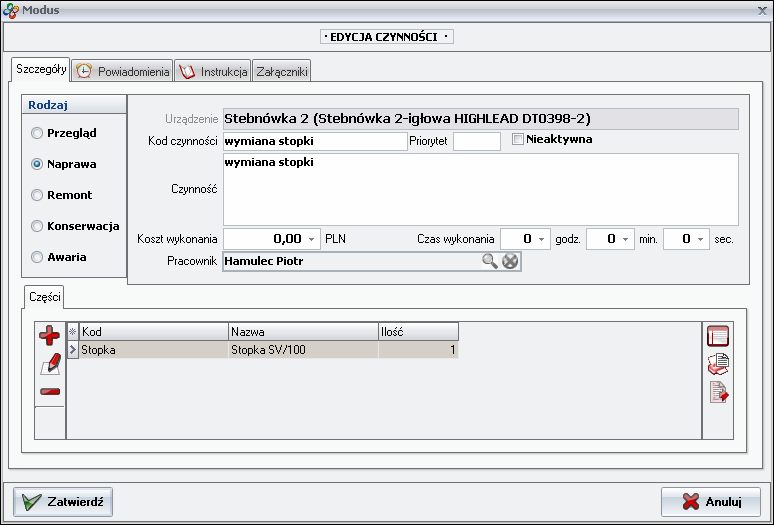Open the Koszt wykonania dropdown arrow
The height and width of the screenshot is (525, 774).
312,239
